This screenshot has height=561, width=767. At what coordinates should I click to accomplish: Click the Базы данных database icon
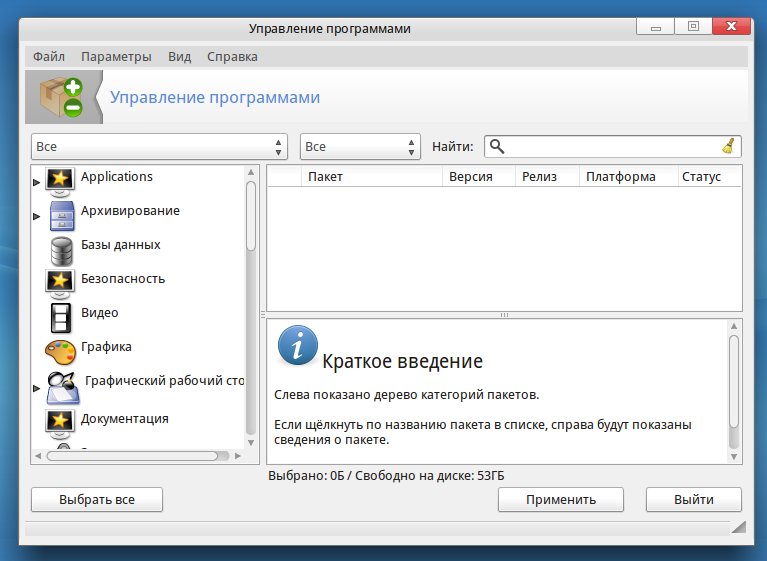coord(62,251)
